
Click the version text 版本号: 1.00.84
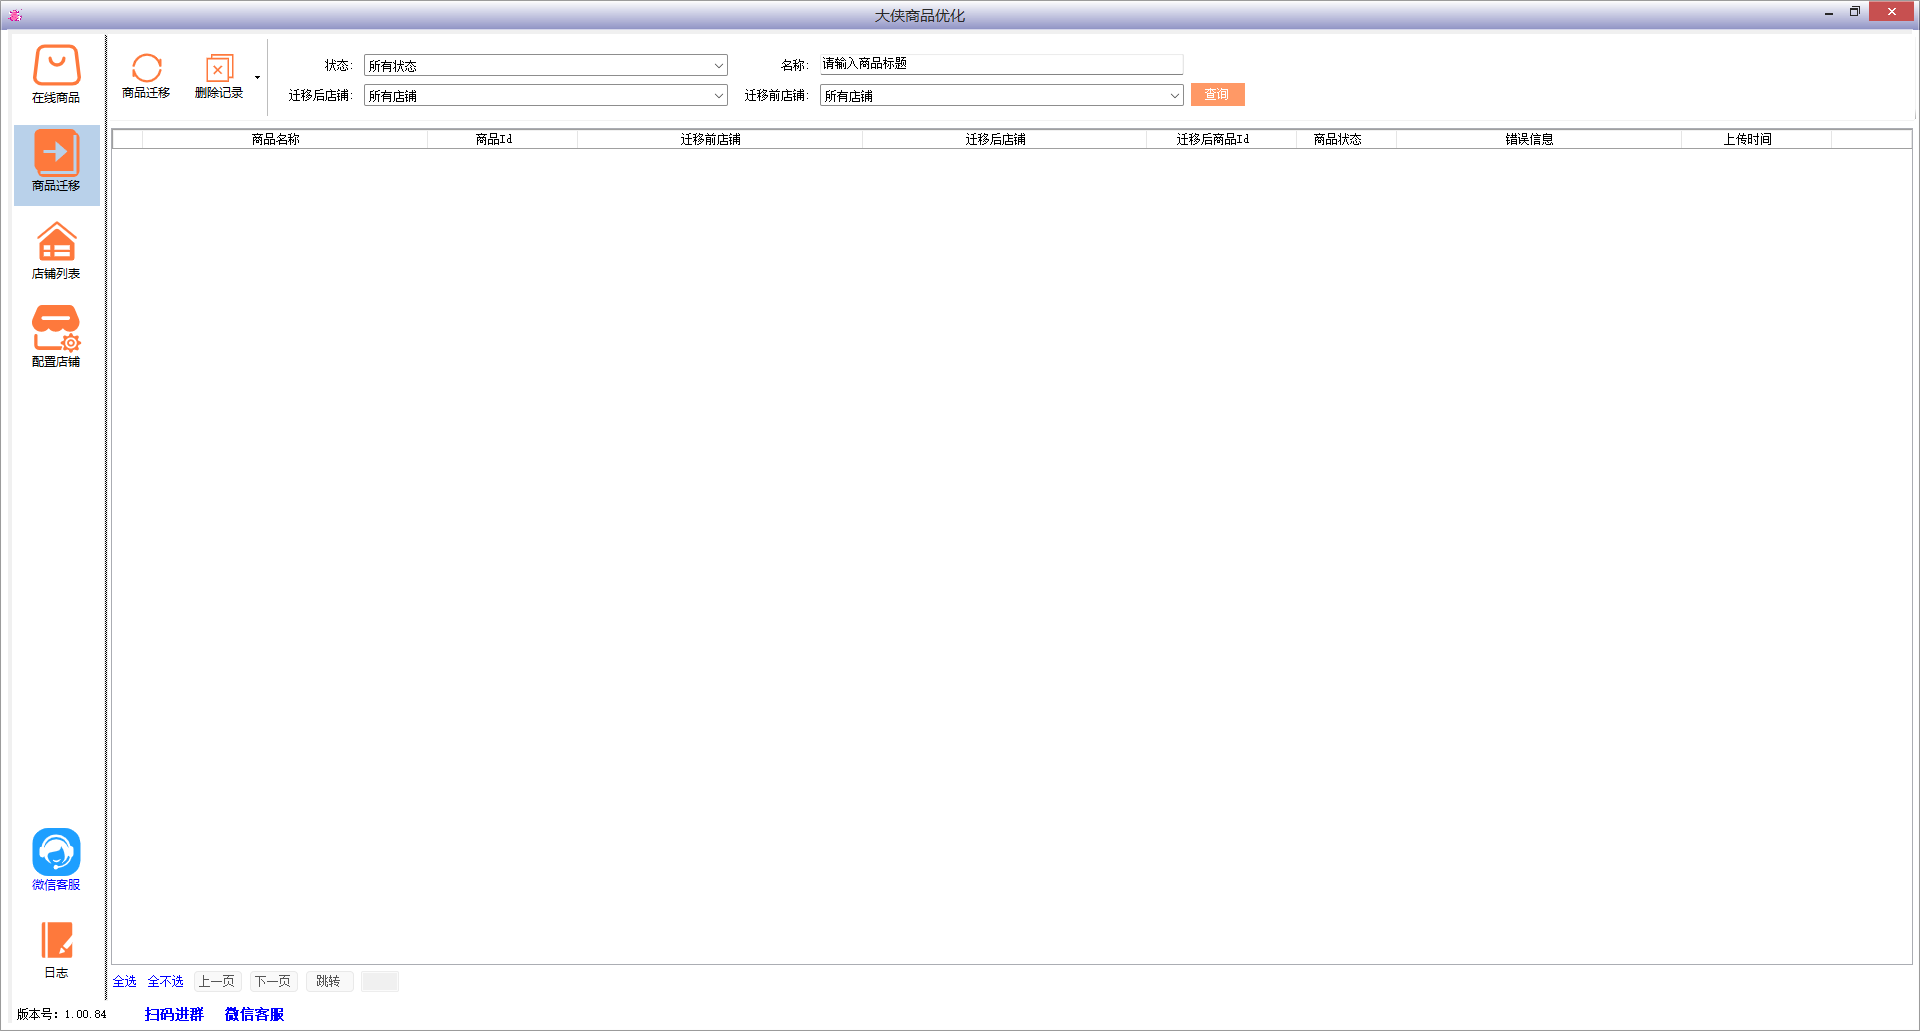(62, 1014)
